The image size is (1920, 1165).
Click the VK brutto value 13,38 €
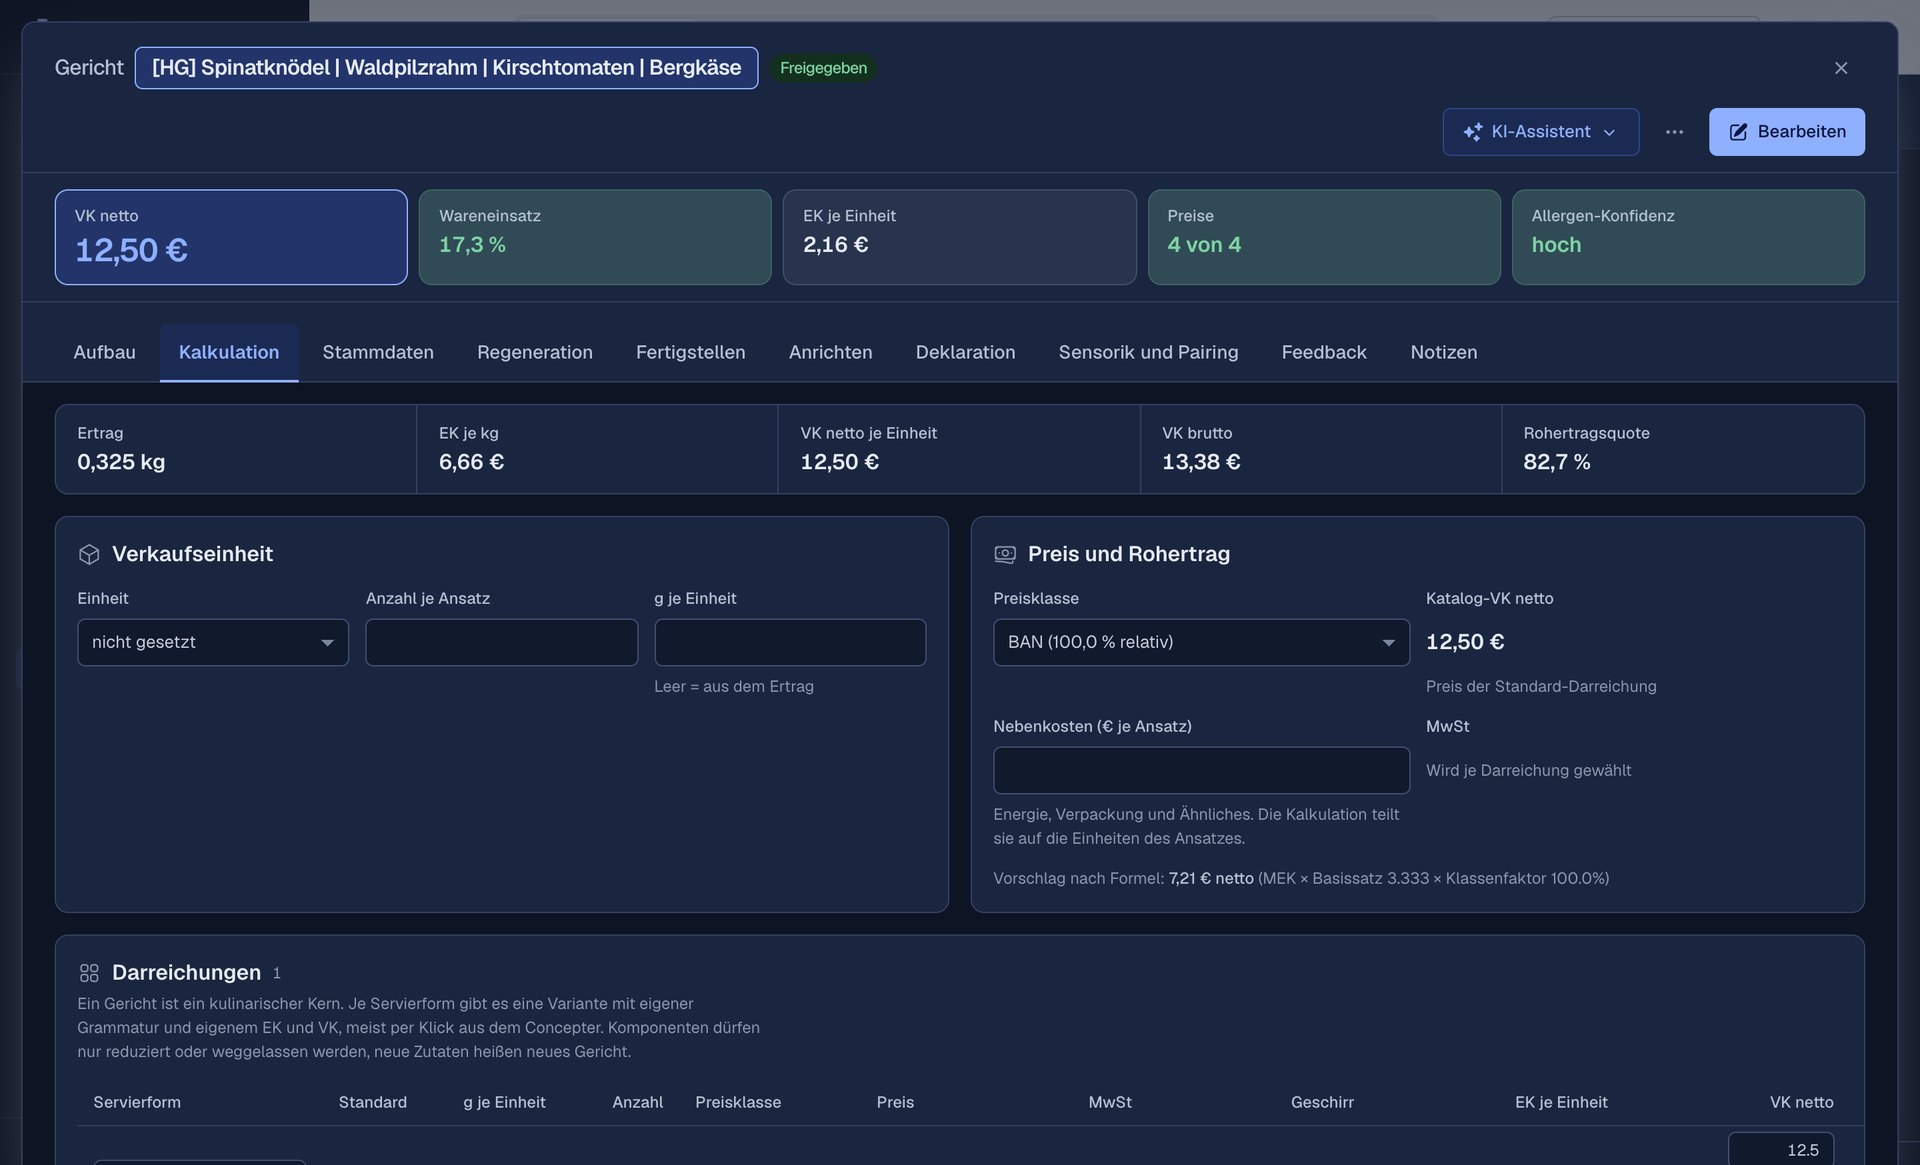tap(1200, 462)
